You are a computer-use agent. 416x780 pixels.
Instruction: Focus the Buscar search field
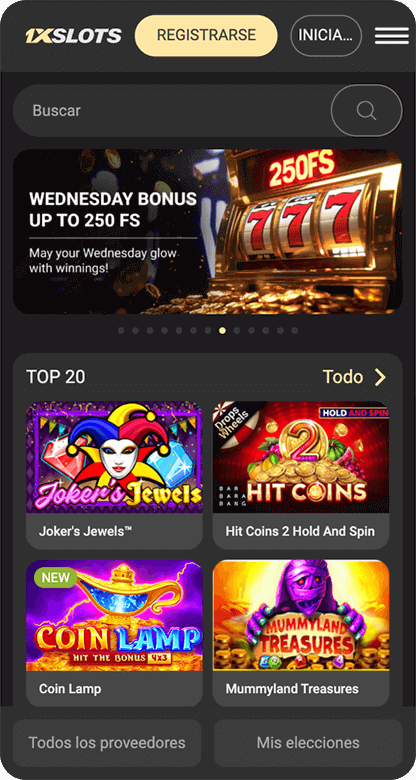pos(172,110)
